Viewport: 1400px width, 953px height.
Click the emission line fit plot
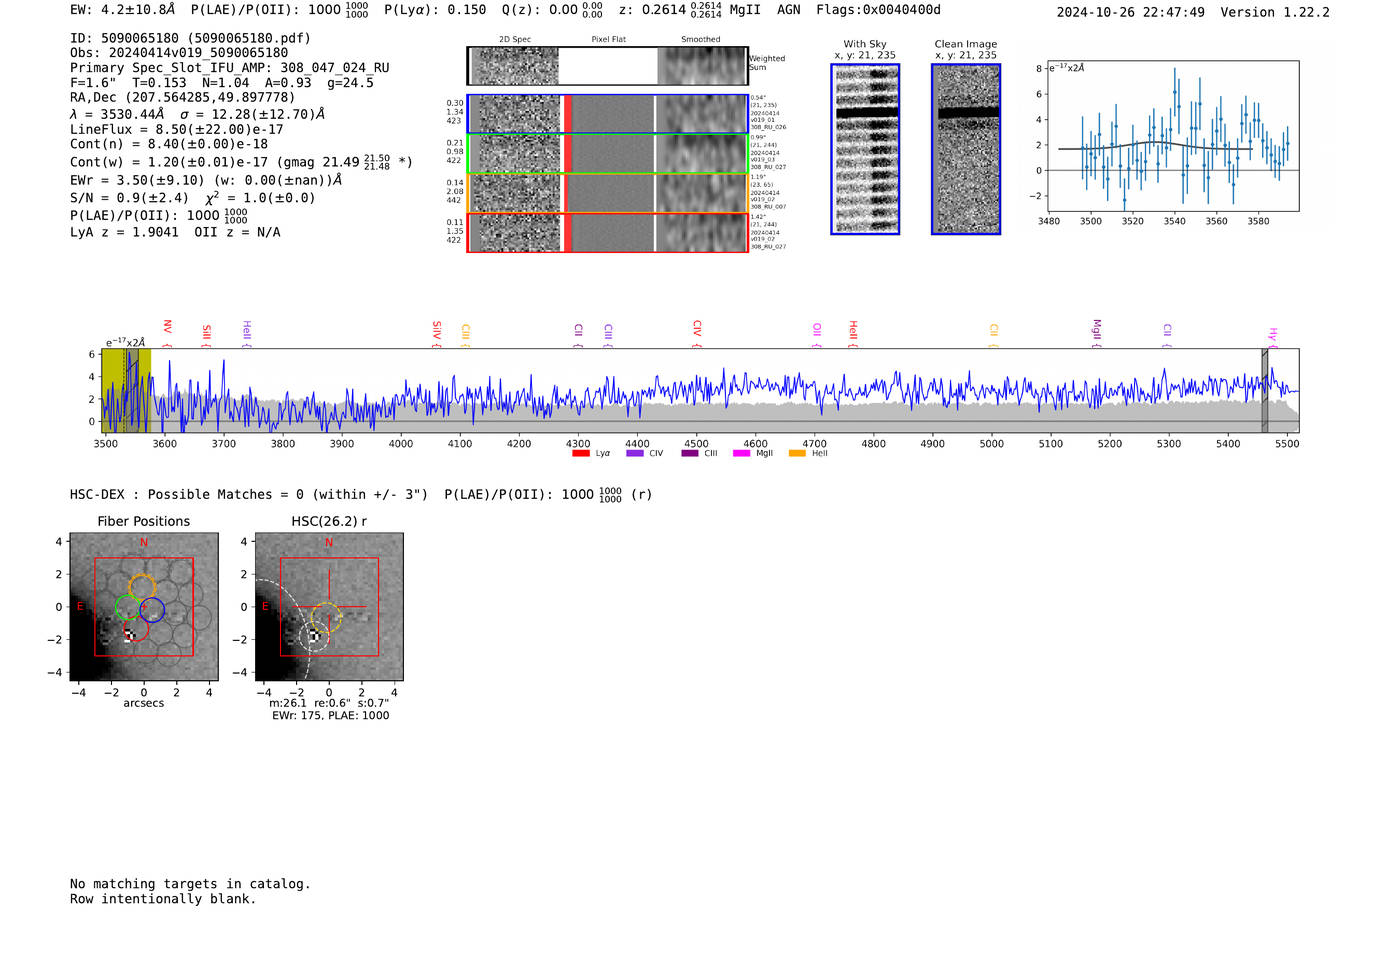click(1172, 136)
